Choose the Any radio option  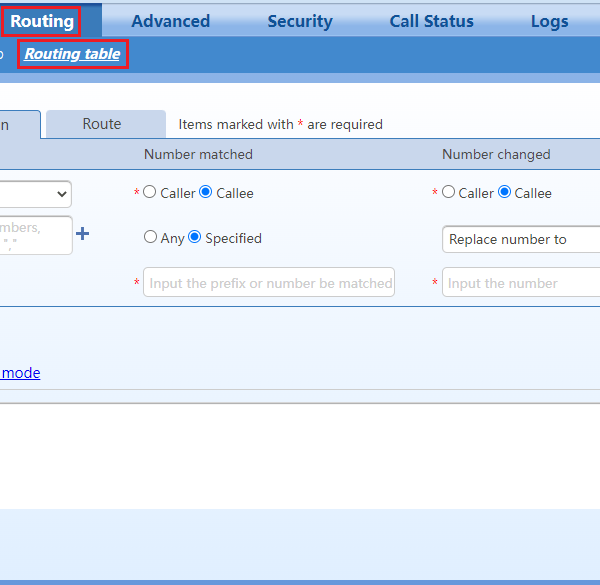click(x=150, y=237)
